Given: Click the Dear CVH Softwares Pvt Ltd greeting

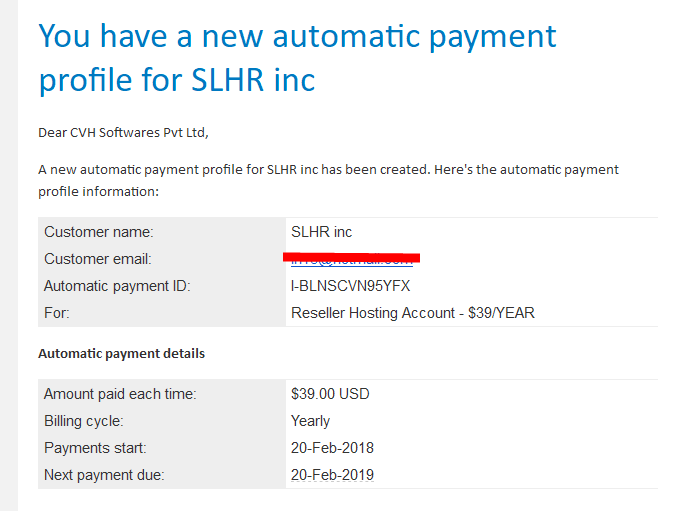Looking at the screenshot, I should [x=124, y=133].
